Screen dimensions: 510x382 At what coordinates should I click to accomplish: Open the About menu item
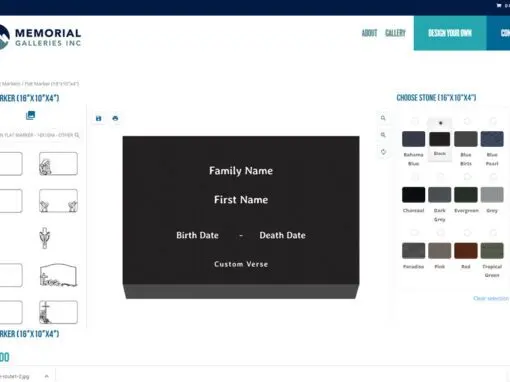[369, 33]
